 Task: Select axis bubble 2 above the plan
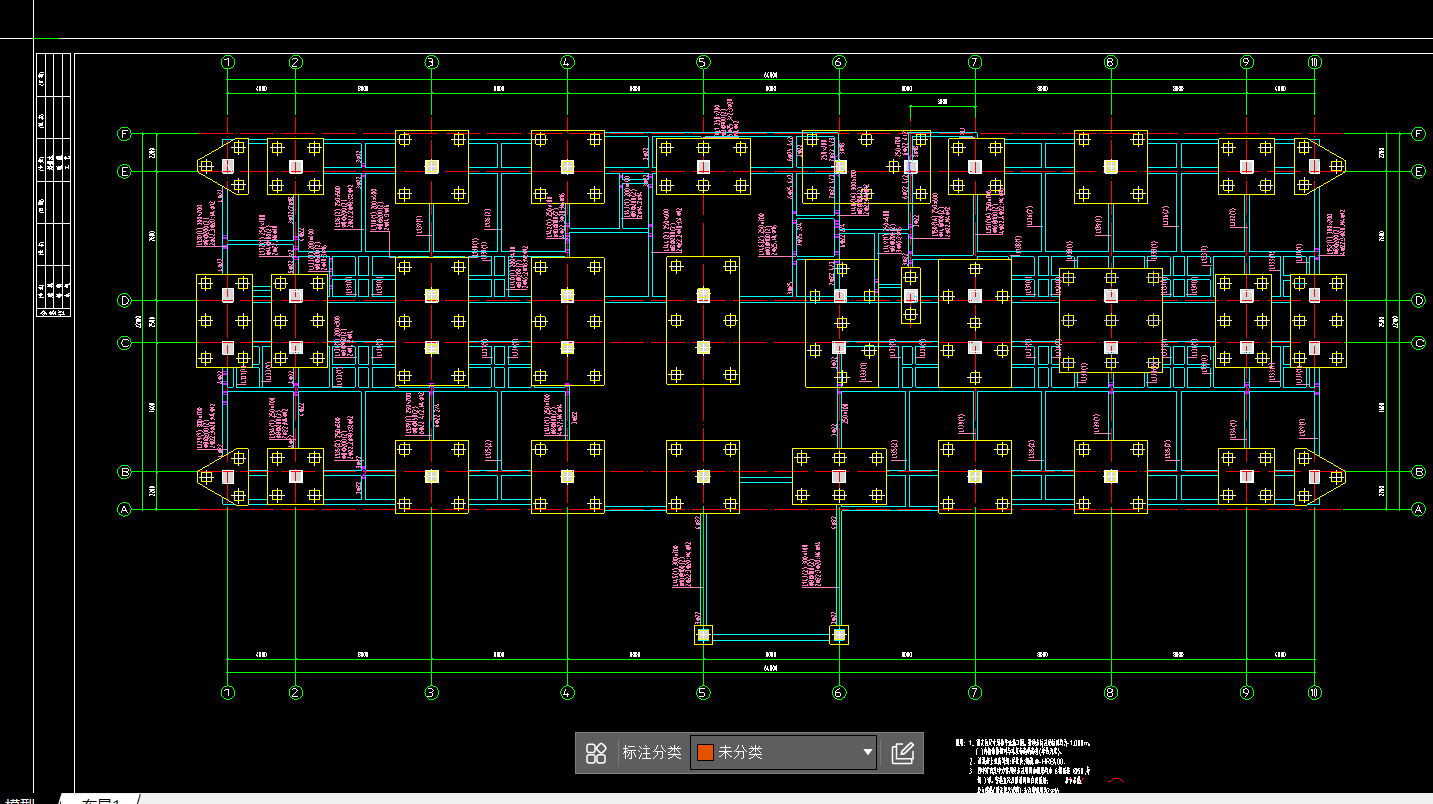[x=296, y=62]
